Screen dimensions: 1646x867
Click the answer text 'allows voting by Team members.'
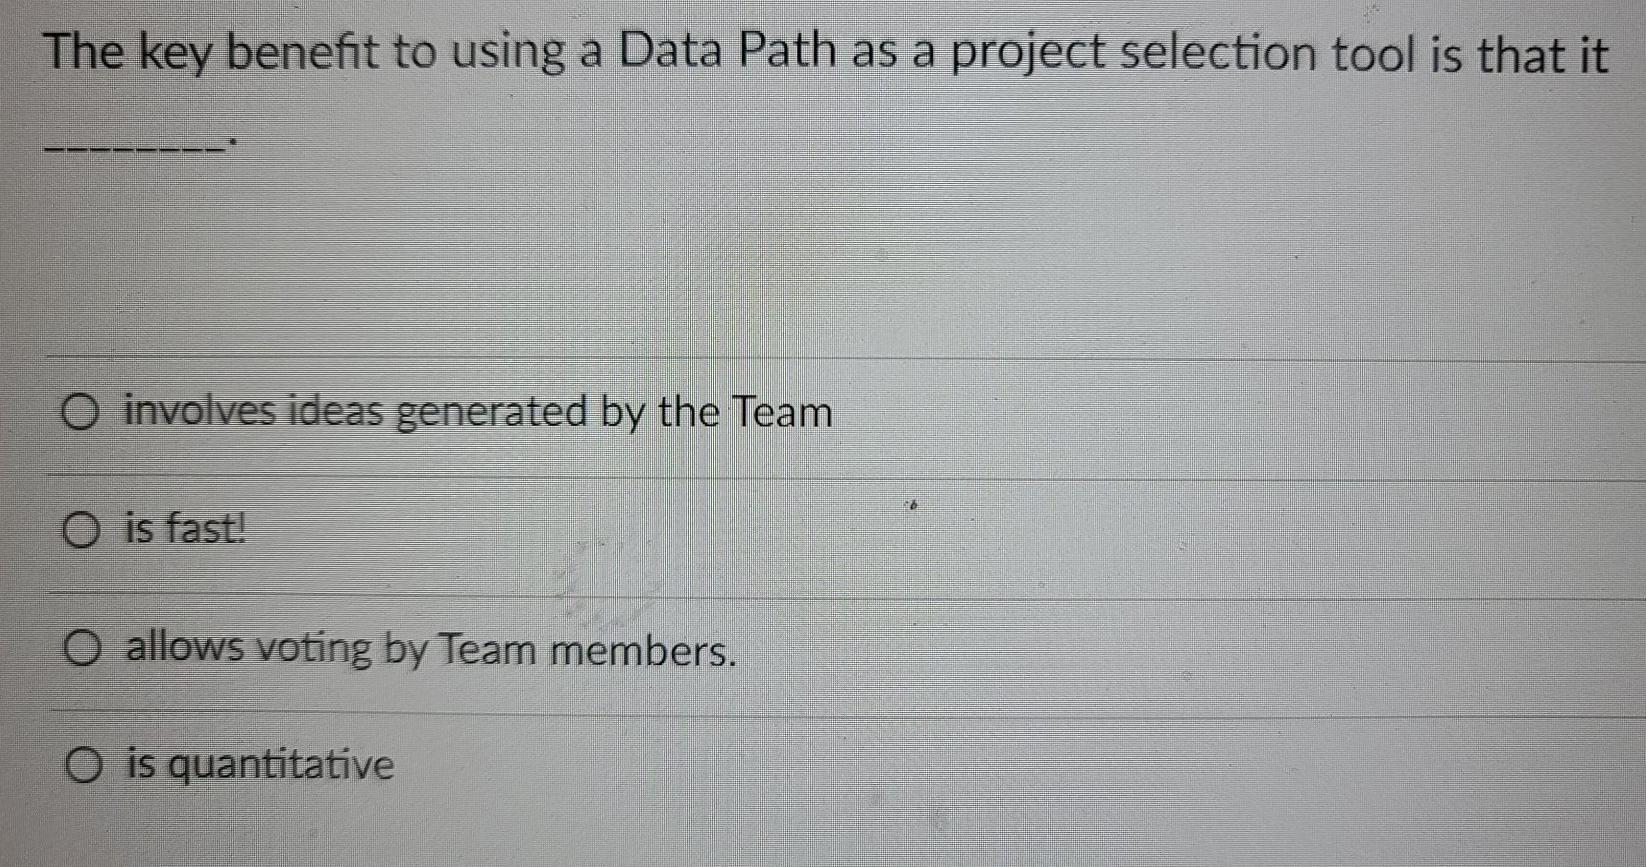tap(430, 651)
